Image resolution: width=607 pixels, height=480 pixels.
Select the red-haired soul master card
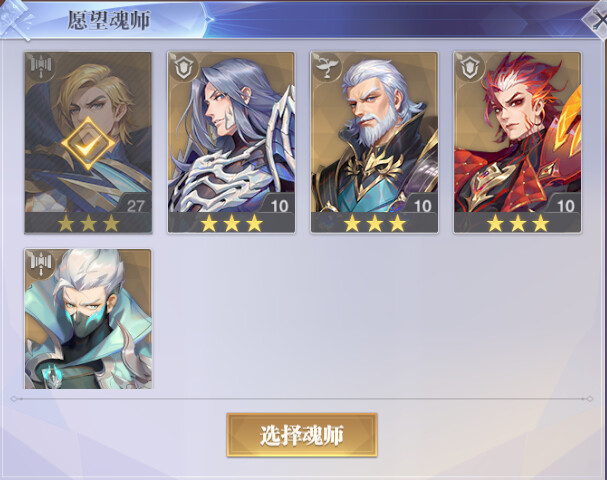(x=518, y=142)
